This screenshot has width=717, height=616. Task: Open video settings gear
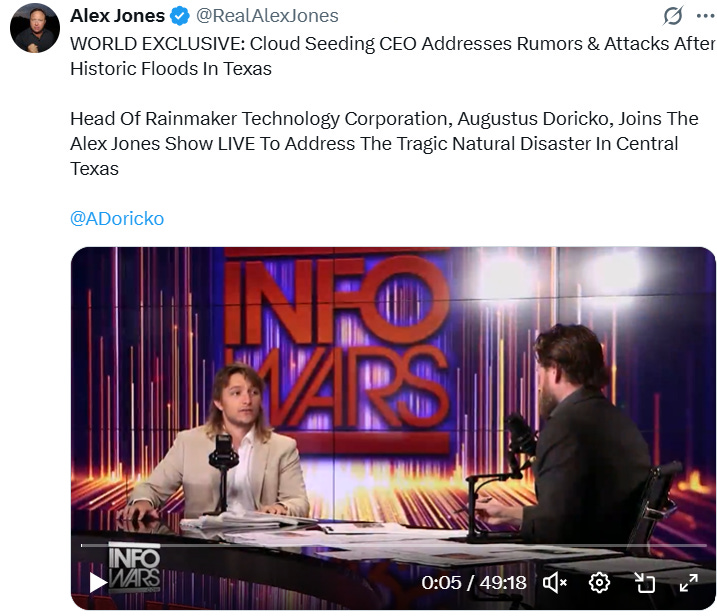599,583
